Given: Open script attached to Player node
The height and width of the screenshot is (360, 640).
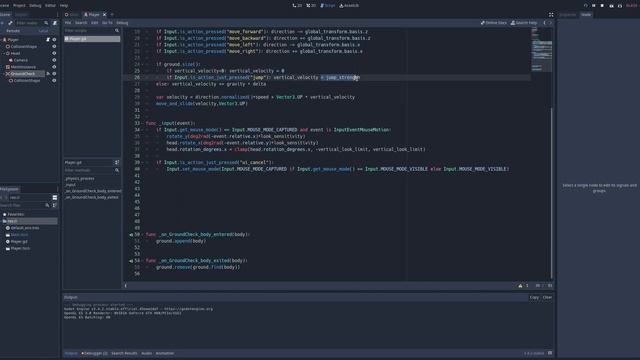Looking at the screenshot, I should [48, 40].
